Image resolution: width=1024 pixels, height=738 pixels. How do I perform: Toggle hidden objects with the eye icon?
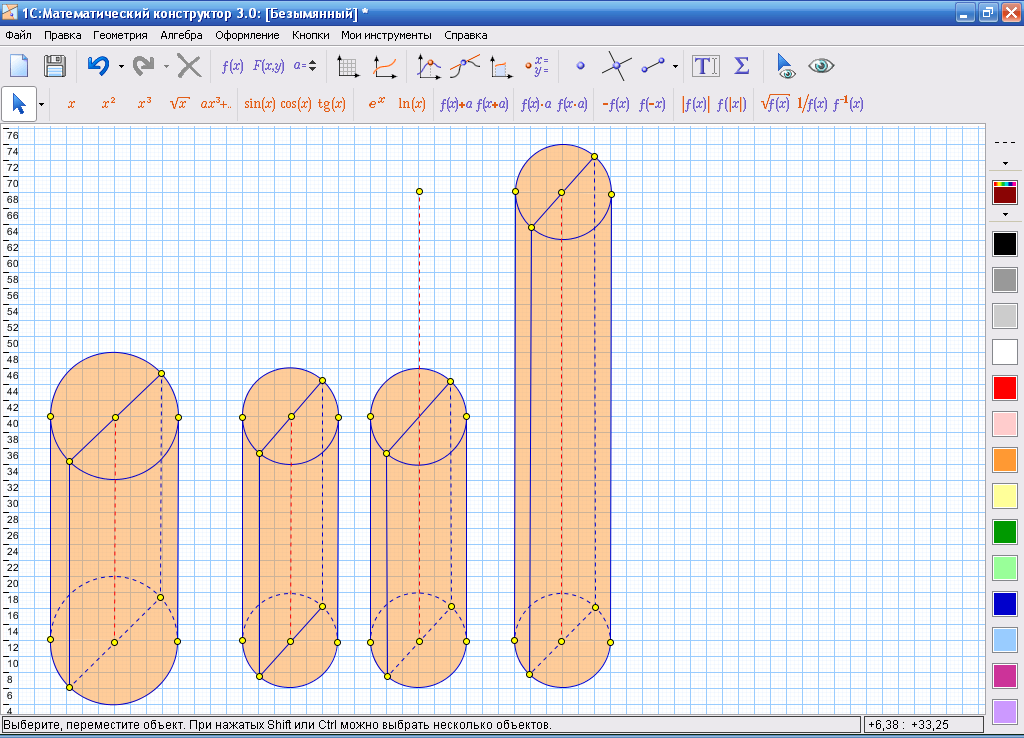821,65
